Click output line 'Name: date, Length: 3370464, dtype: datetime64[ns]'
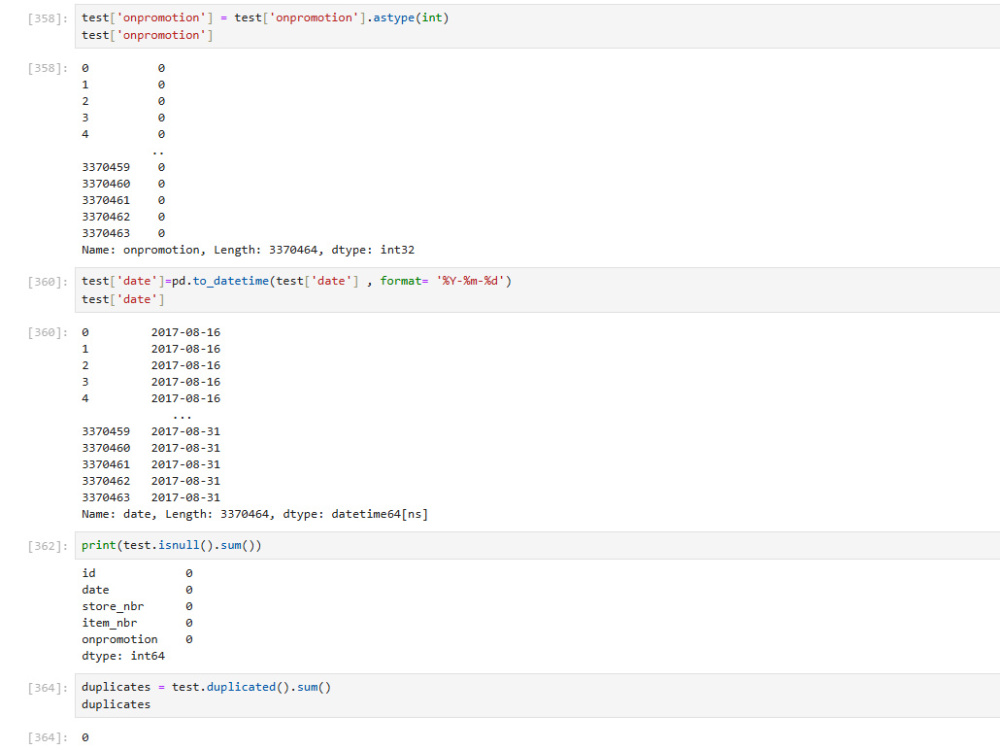The width and height of the screenshot is (1000, 750). 255,514
